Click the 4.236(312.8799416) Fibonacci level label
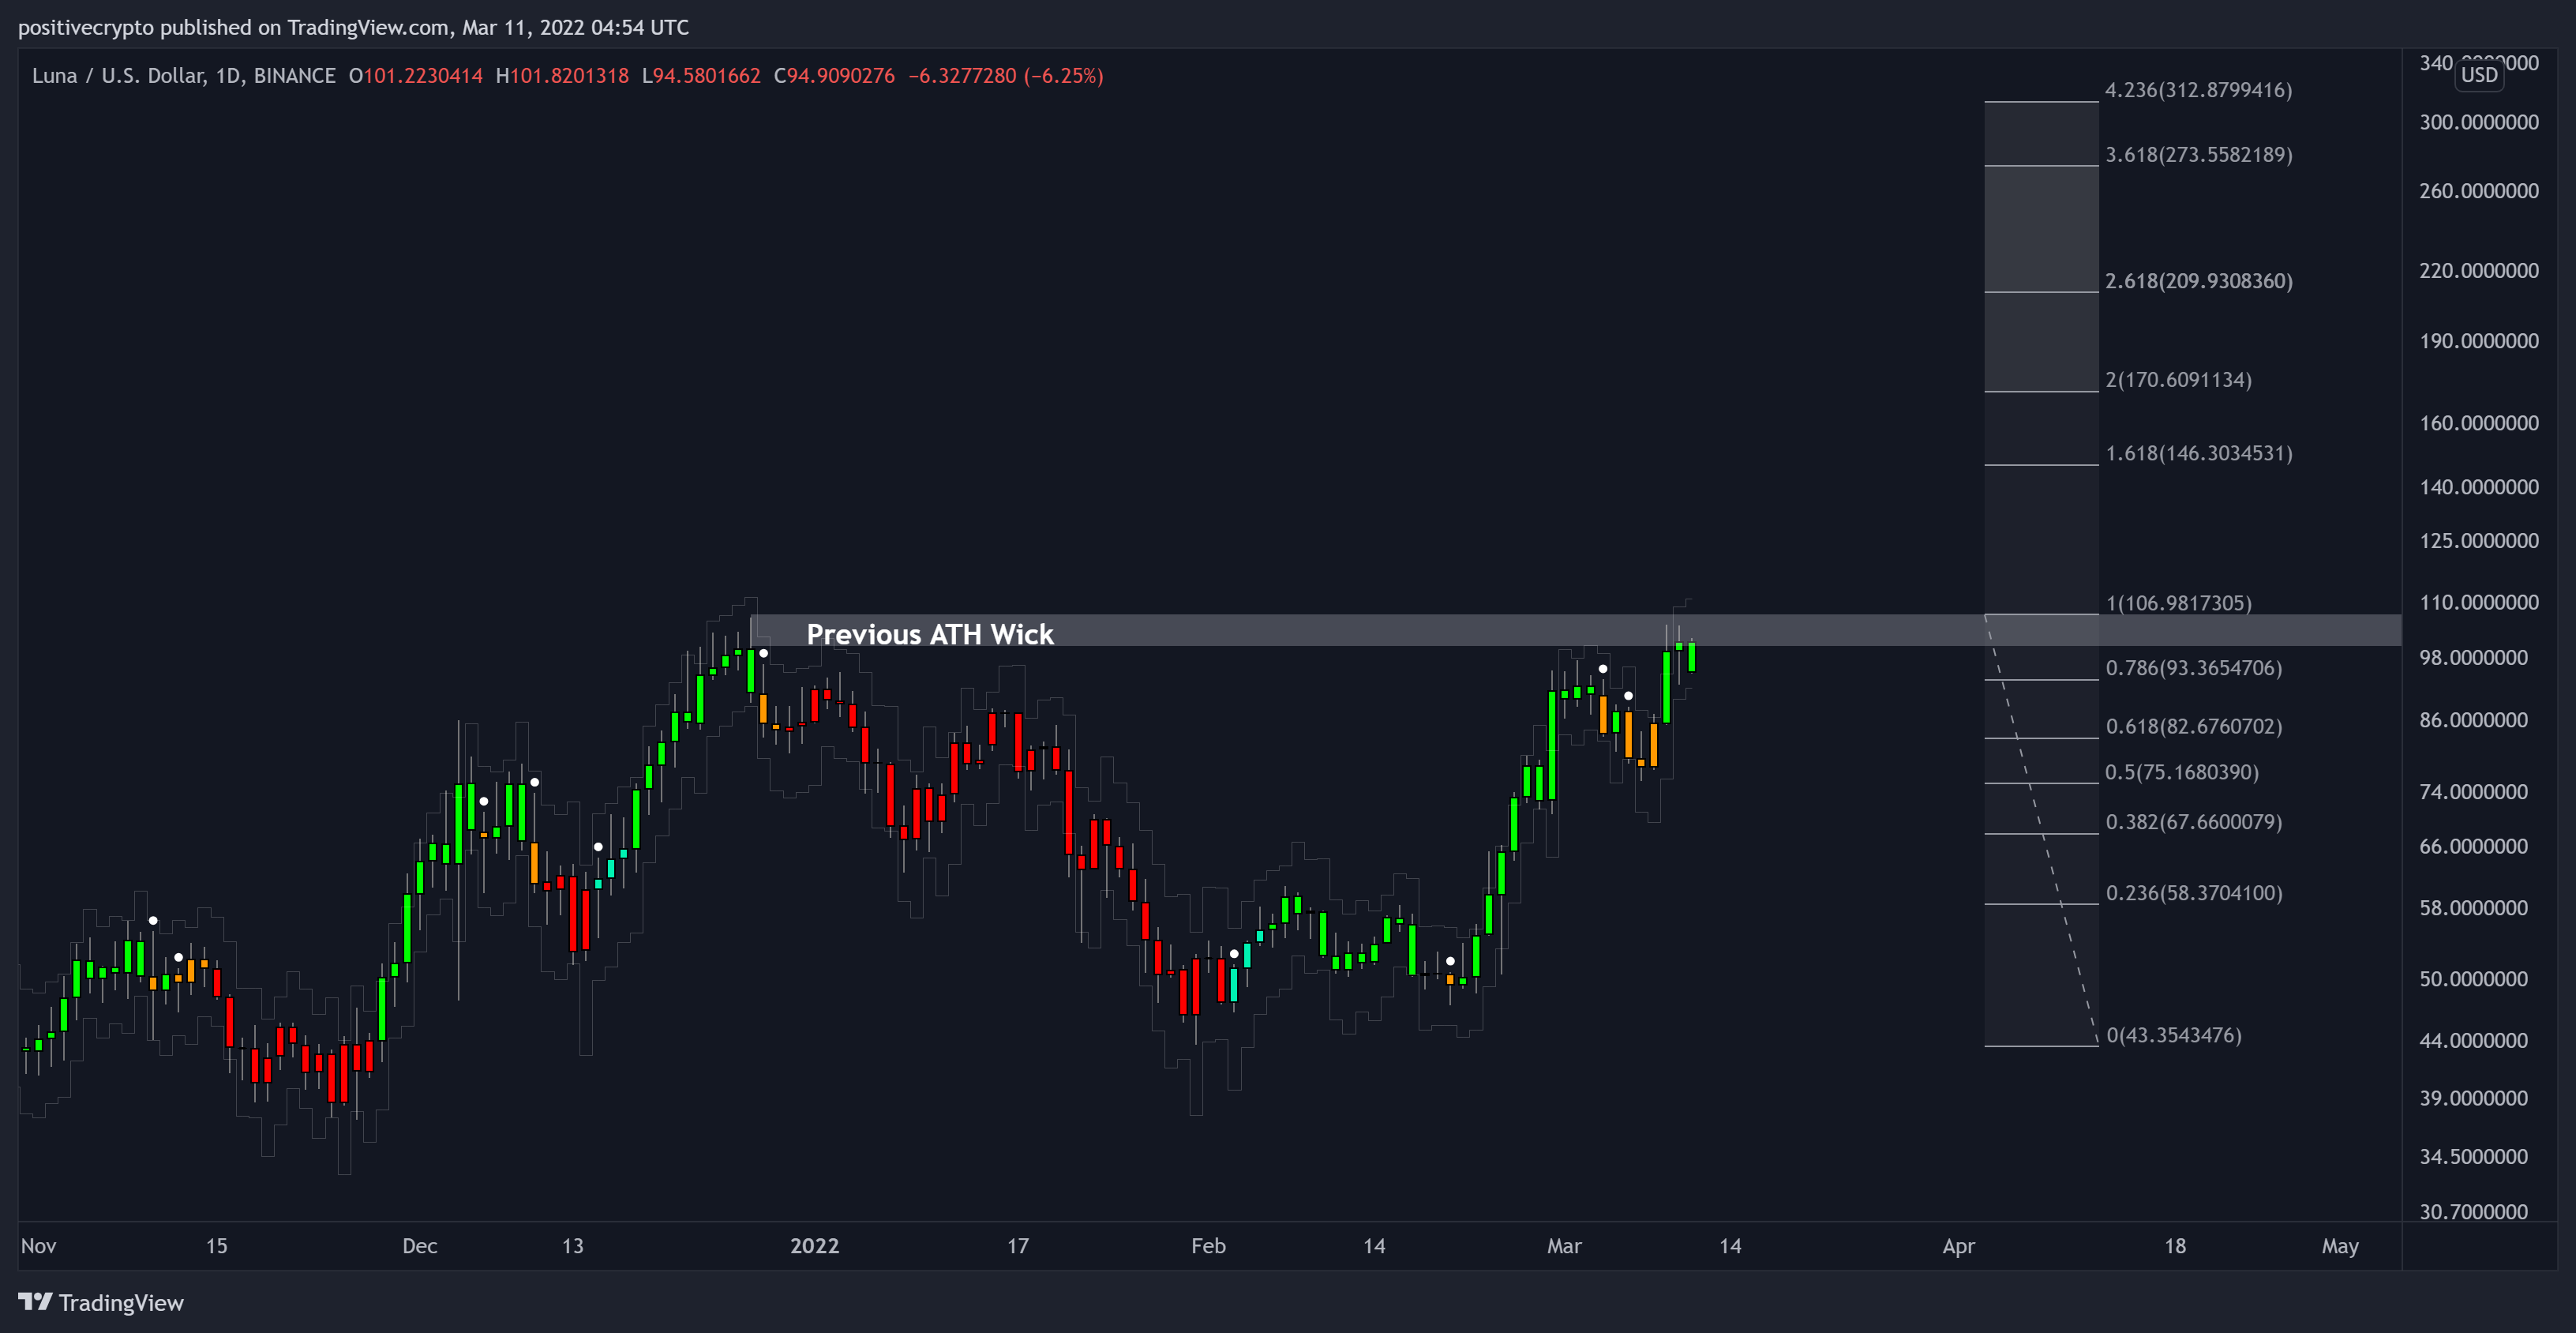 [x=2198, y=90]
